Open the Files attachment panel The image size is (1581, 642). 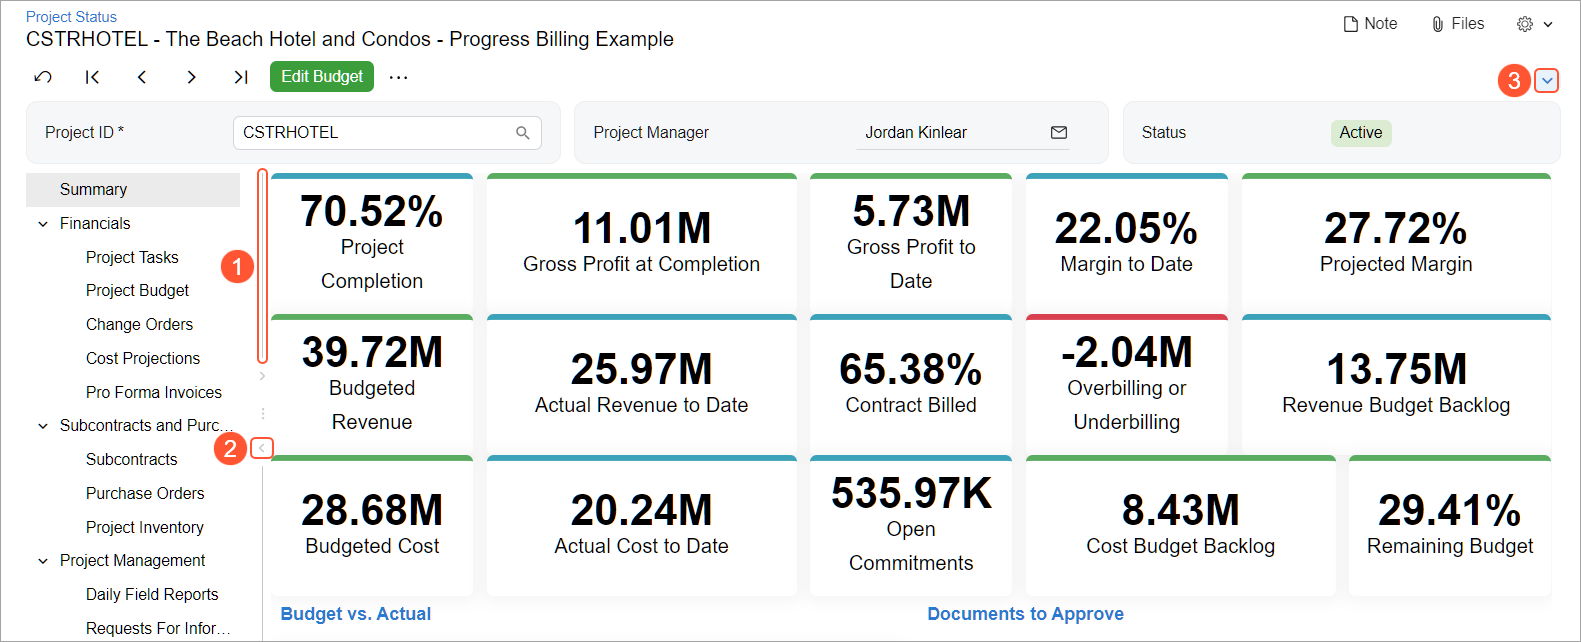point(1458,24)
